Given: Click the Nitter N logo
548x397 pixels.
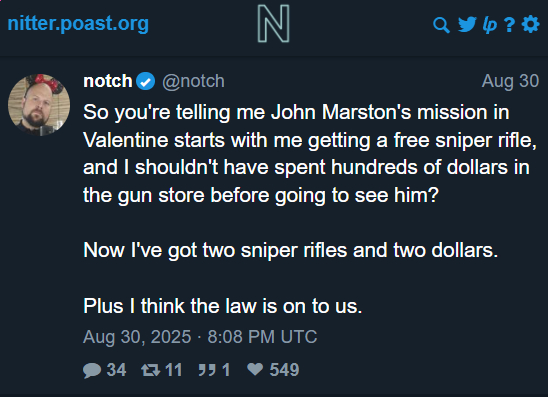Looking at the screenshot, I should (274, 23).
